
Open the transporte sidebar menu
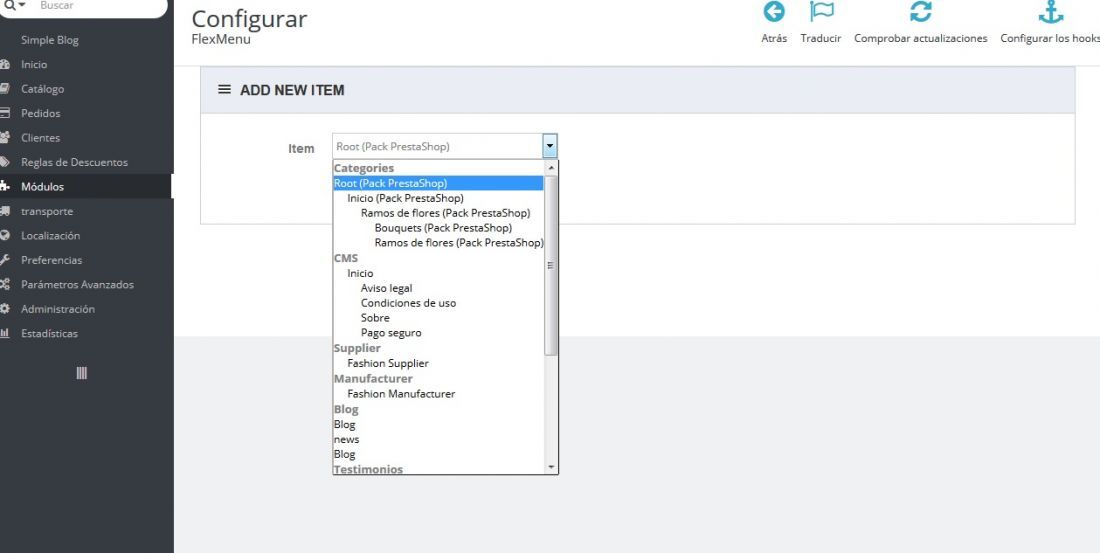(47, 211)
